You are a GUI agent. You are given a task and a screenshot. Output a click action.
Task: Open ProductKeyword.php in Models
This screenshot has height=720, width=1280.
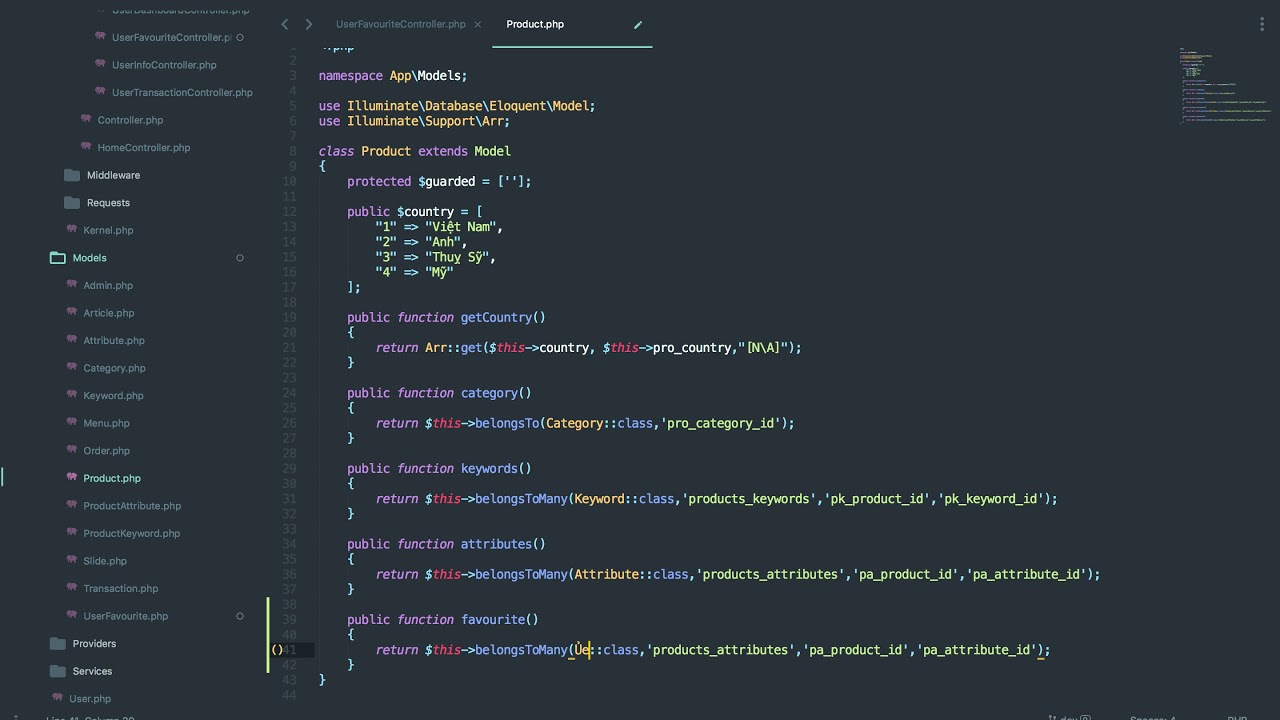(x=132, y=533)
